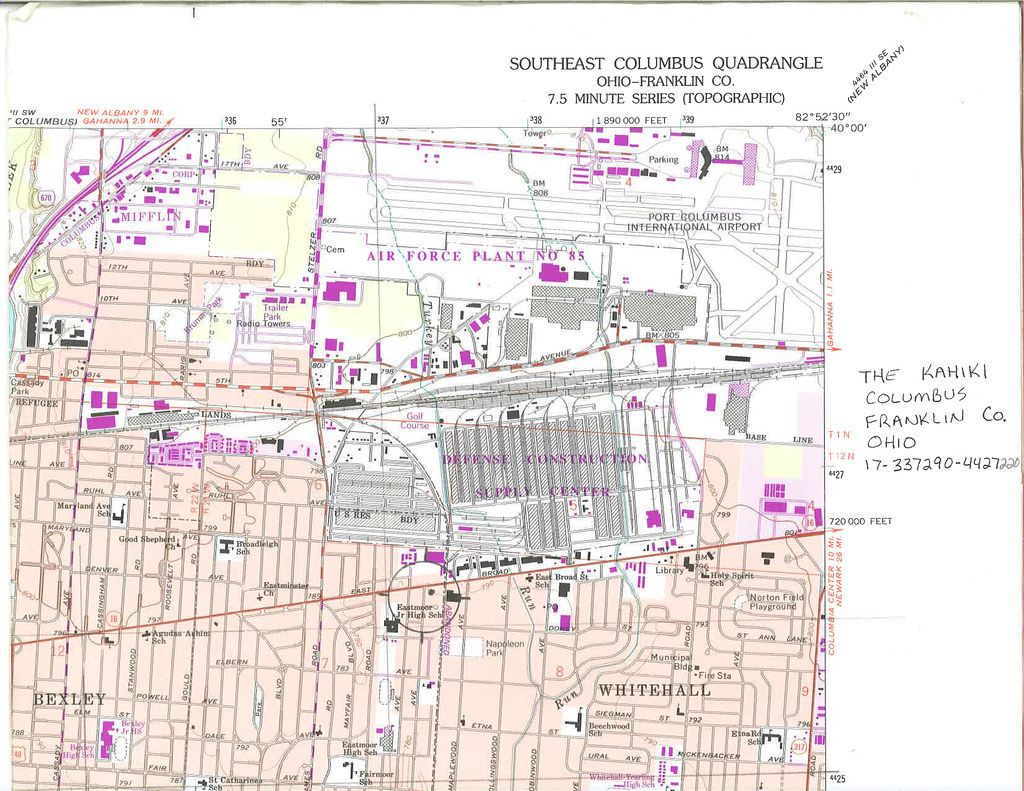The height and width of the screenshot is (791, 1024).
Task: Select the Port Columbus International Airport label
Action: pyautogui.click(x=694, y=222)
